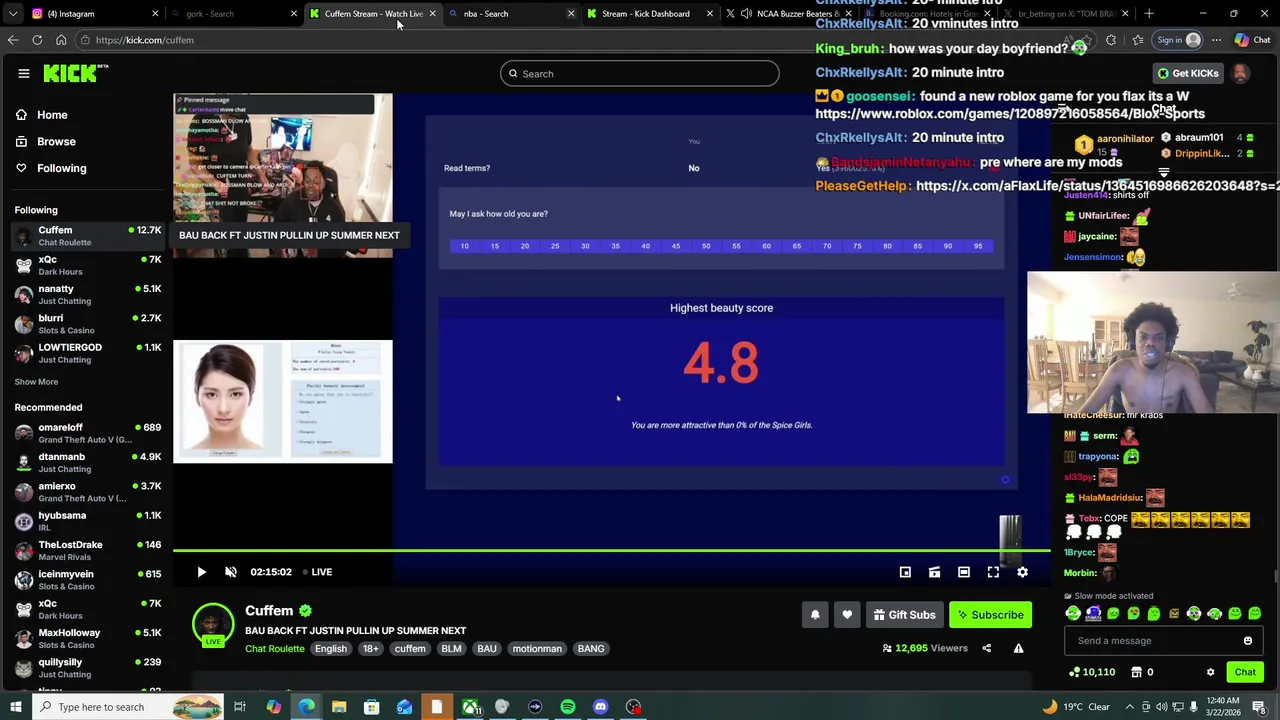Click the English tag
The image size is (1280, 720).
point(330,649)
